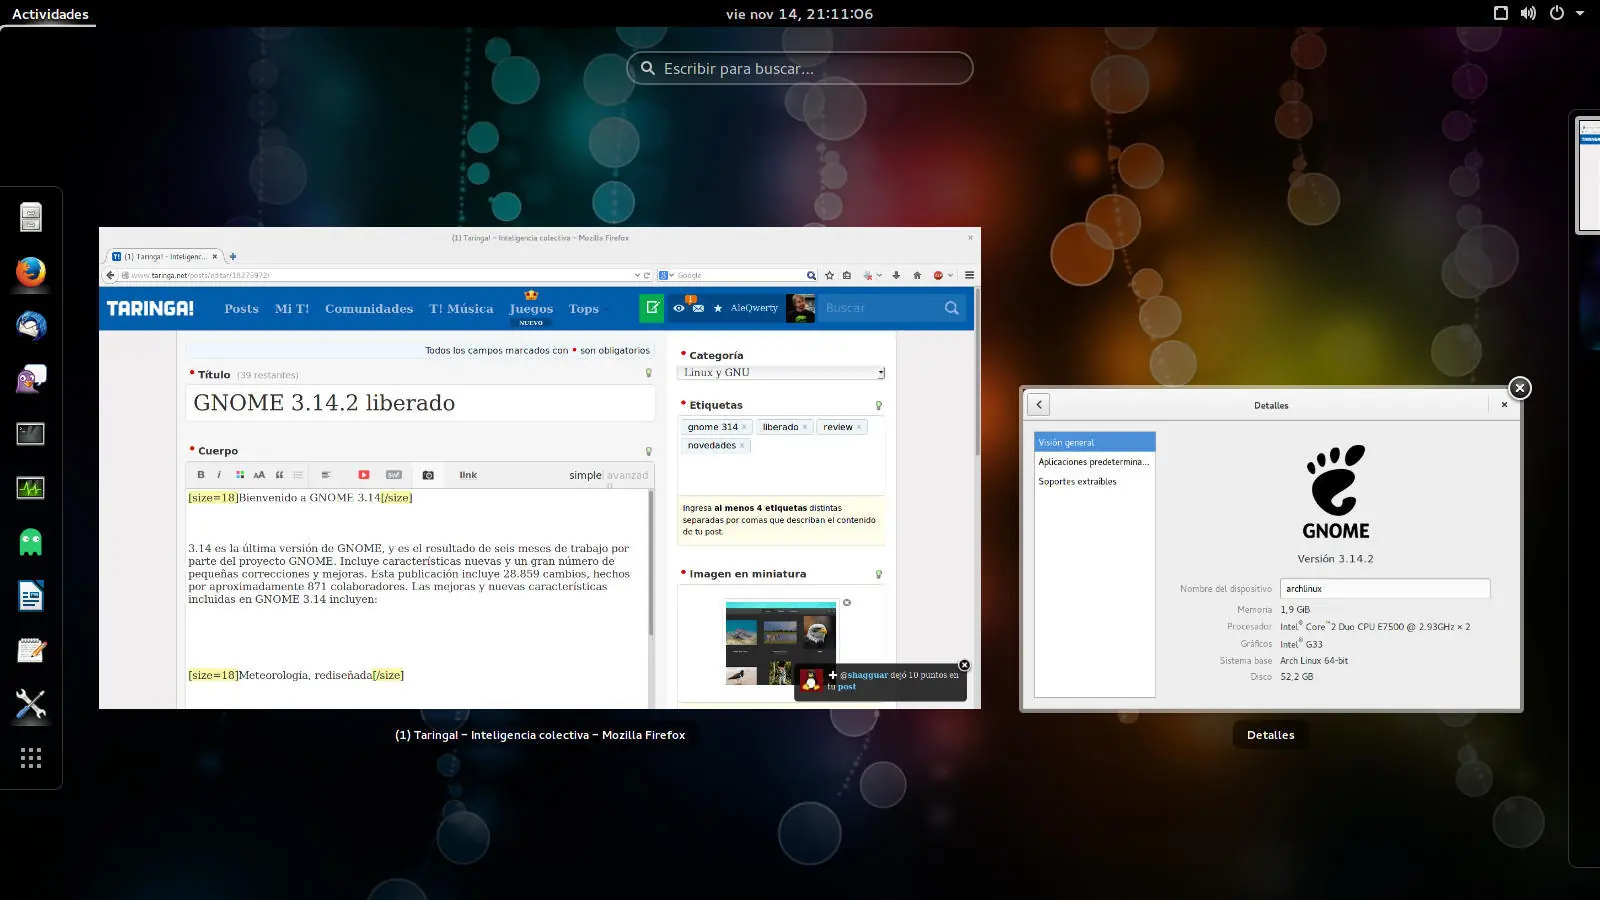Click the Actividades button
1600x900 pixels.
[x=50, y=14]
